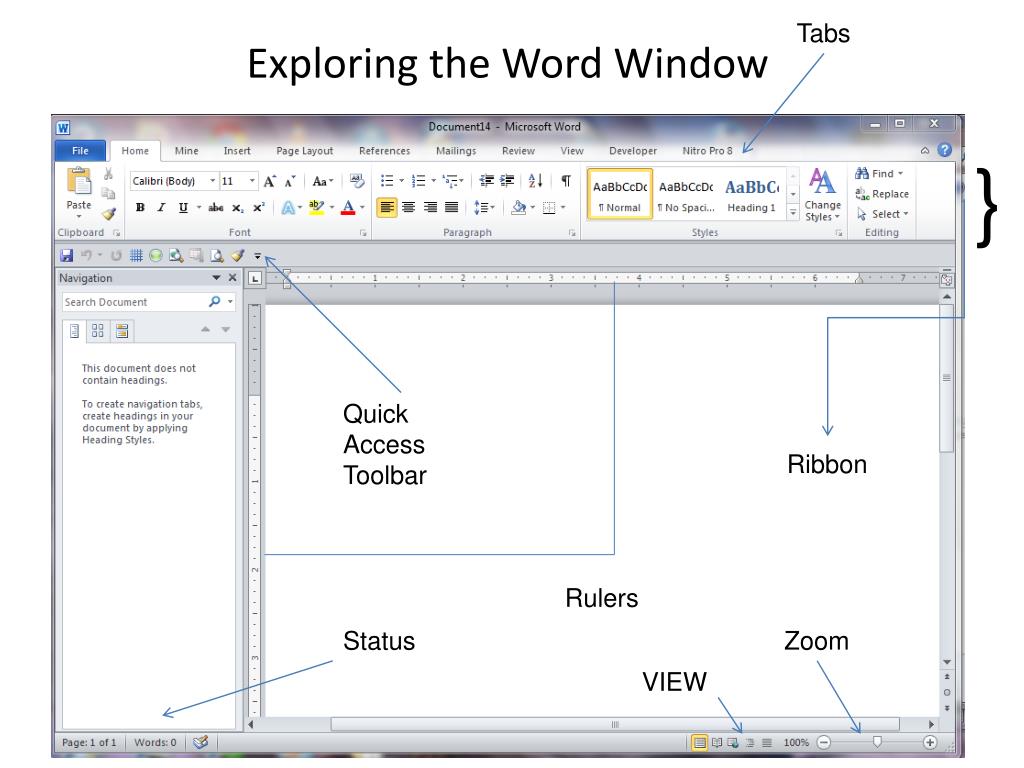Click the search magnifier in Navigation pane
This screenshot has height=768, width=1024.
214,302
